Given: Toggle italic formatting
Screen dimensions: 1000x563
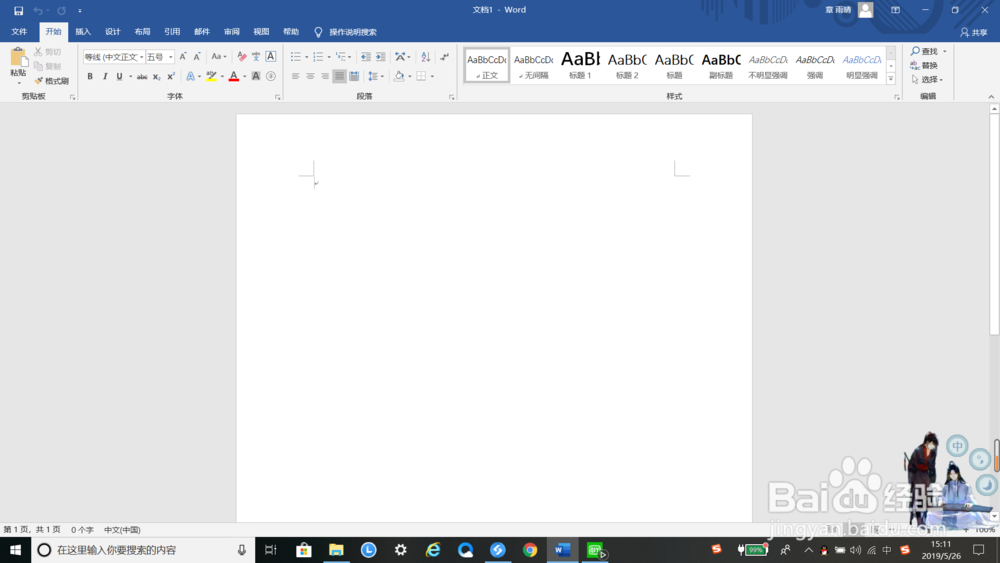Looking at the screenshot, I should (105, 77).
